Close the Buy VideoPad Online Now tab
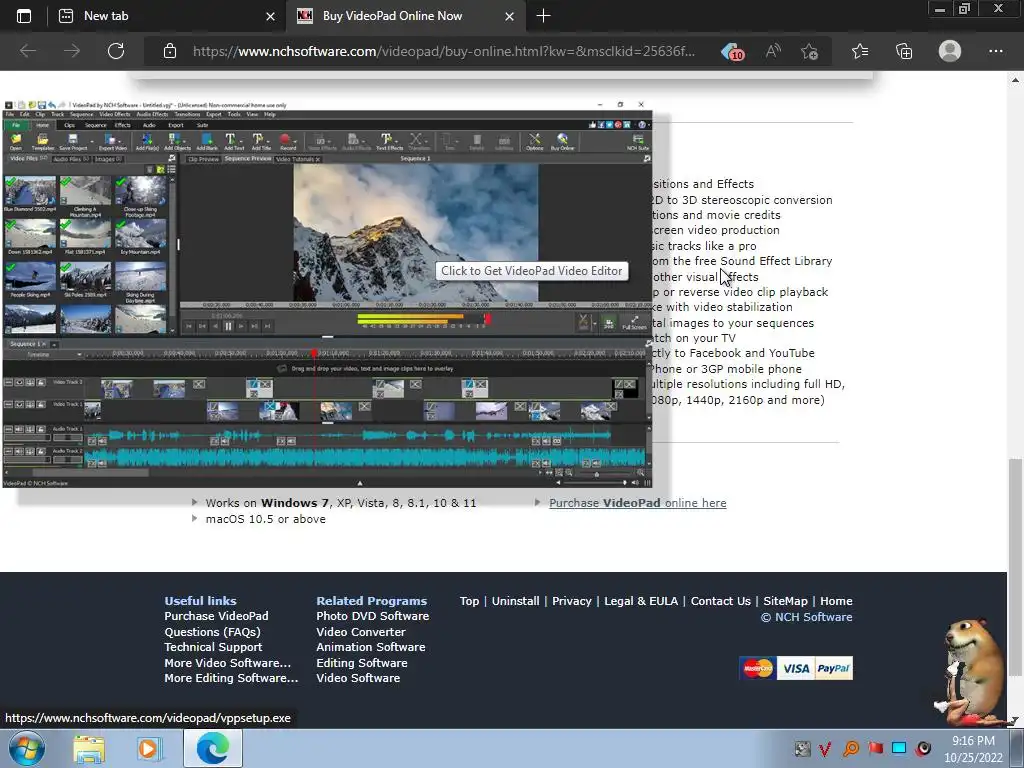1024x768 pixels. pos(509,16)
